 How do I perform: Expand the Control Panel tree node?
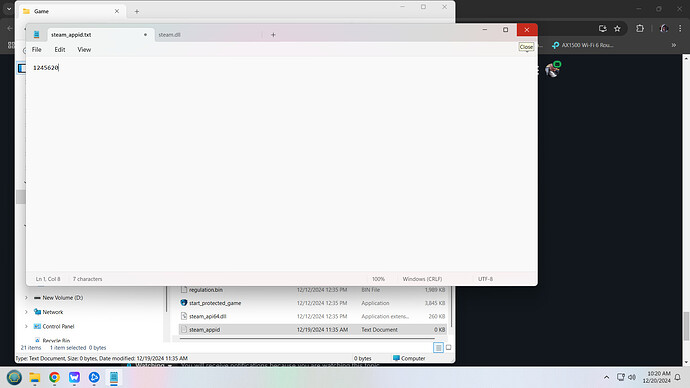click(x=26, y=326)
